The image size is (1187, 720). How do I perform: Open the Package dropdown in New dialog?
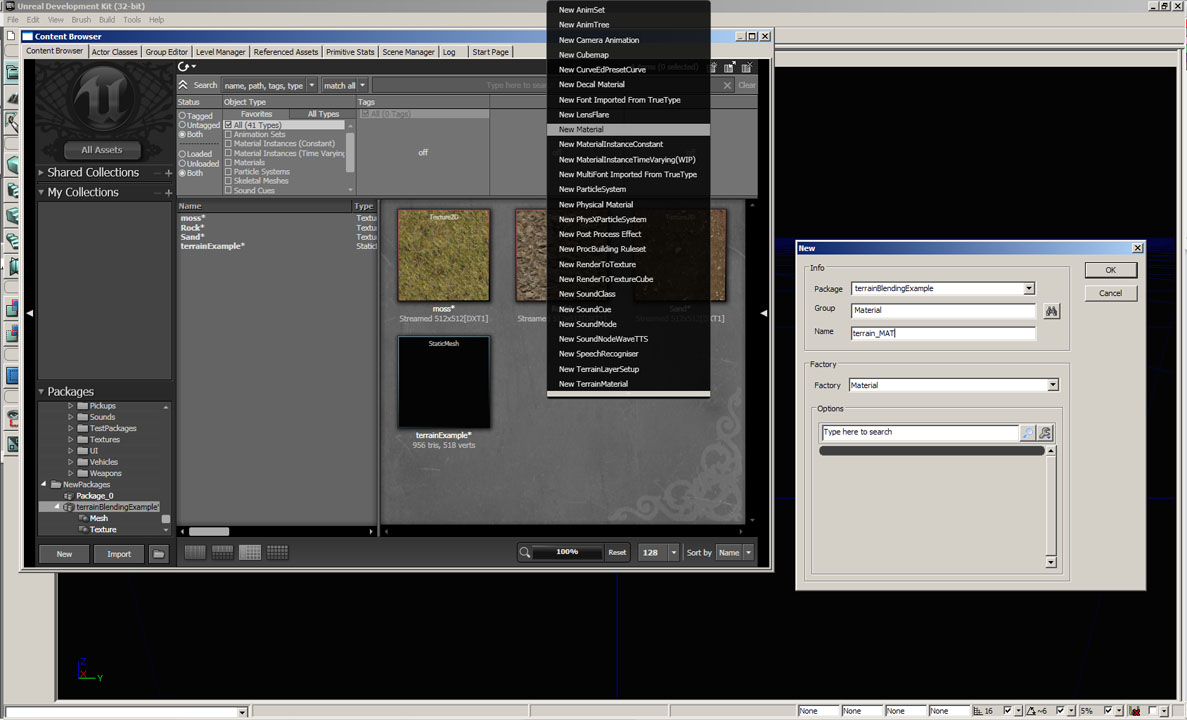tap(1029, 289)
